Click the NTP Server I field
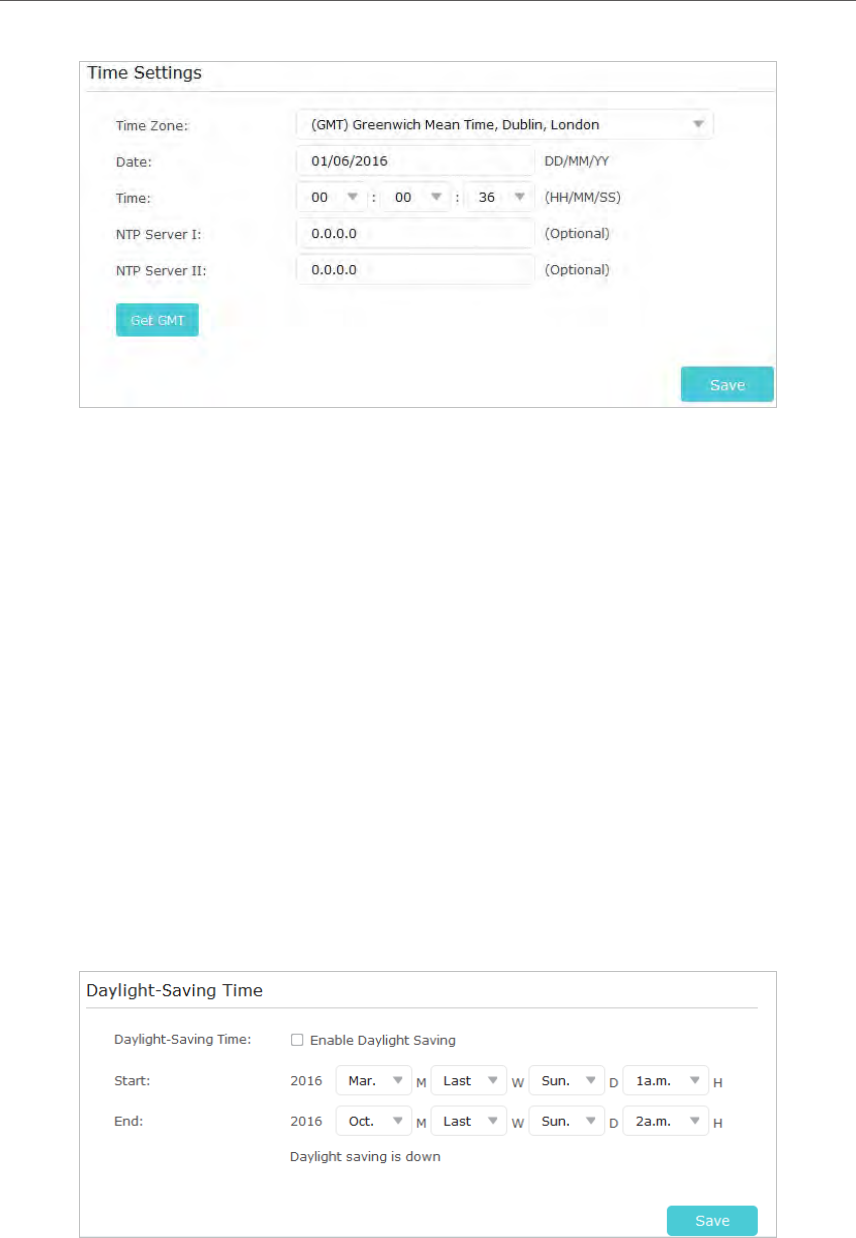The height and width of the screenshot is (1238, 856). 415,233
